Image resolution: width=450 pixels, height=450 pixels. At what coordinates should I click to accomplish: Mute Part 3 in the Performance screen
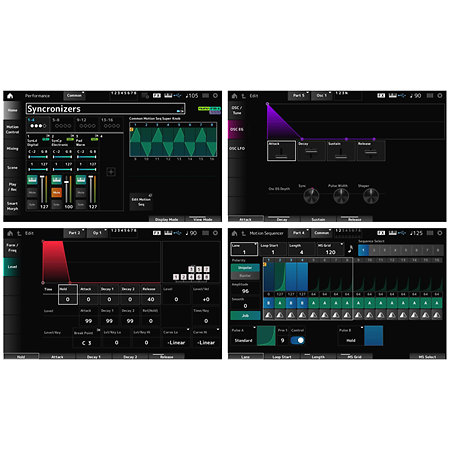coord(81,192)
